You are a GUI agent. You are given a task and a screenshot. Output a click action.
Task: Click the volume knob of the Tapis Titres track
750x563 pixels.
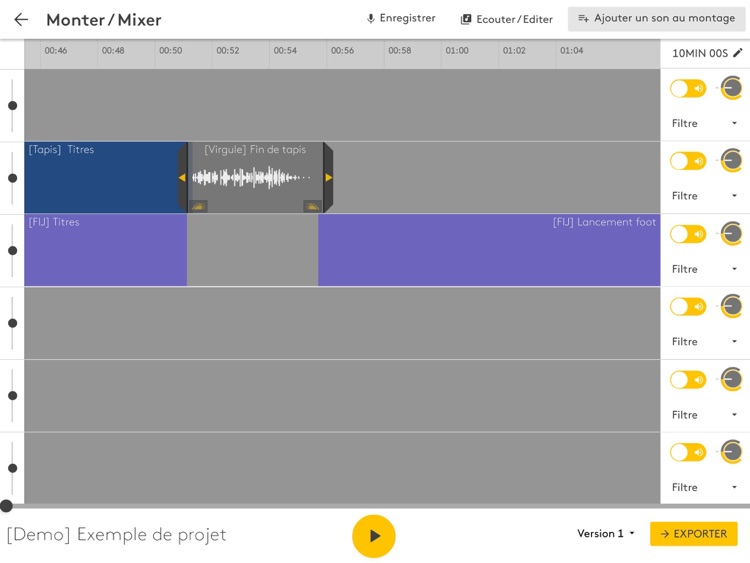tap(731, 161)
